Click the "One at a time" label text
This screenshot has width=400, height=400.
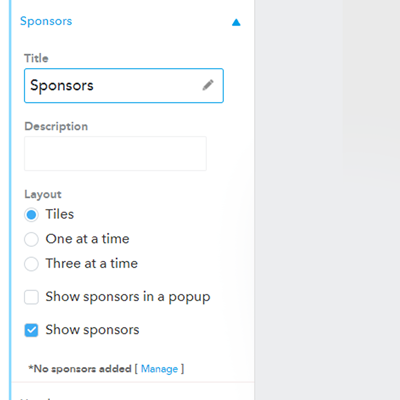tap(87, 239)
